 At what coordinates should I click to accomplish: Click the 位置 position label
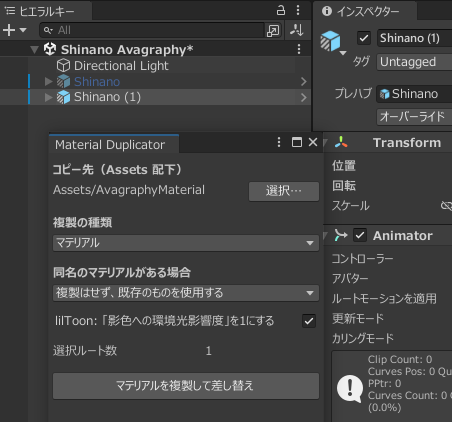pos(344,166)
